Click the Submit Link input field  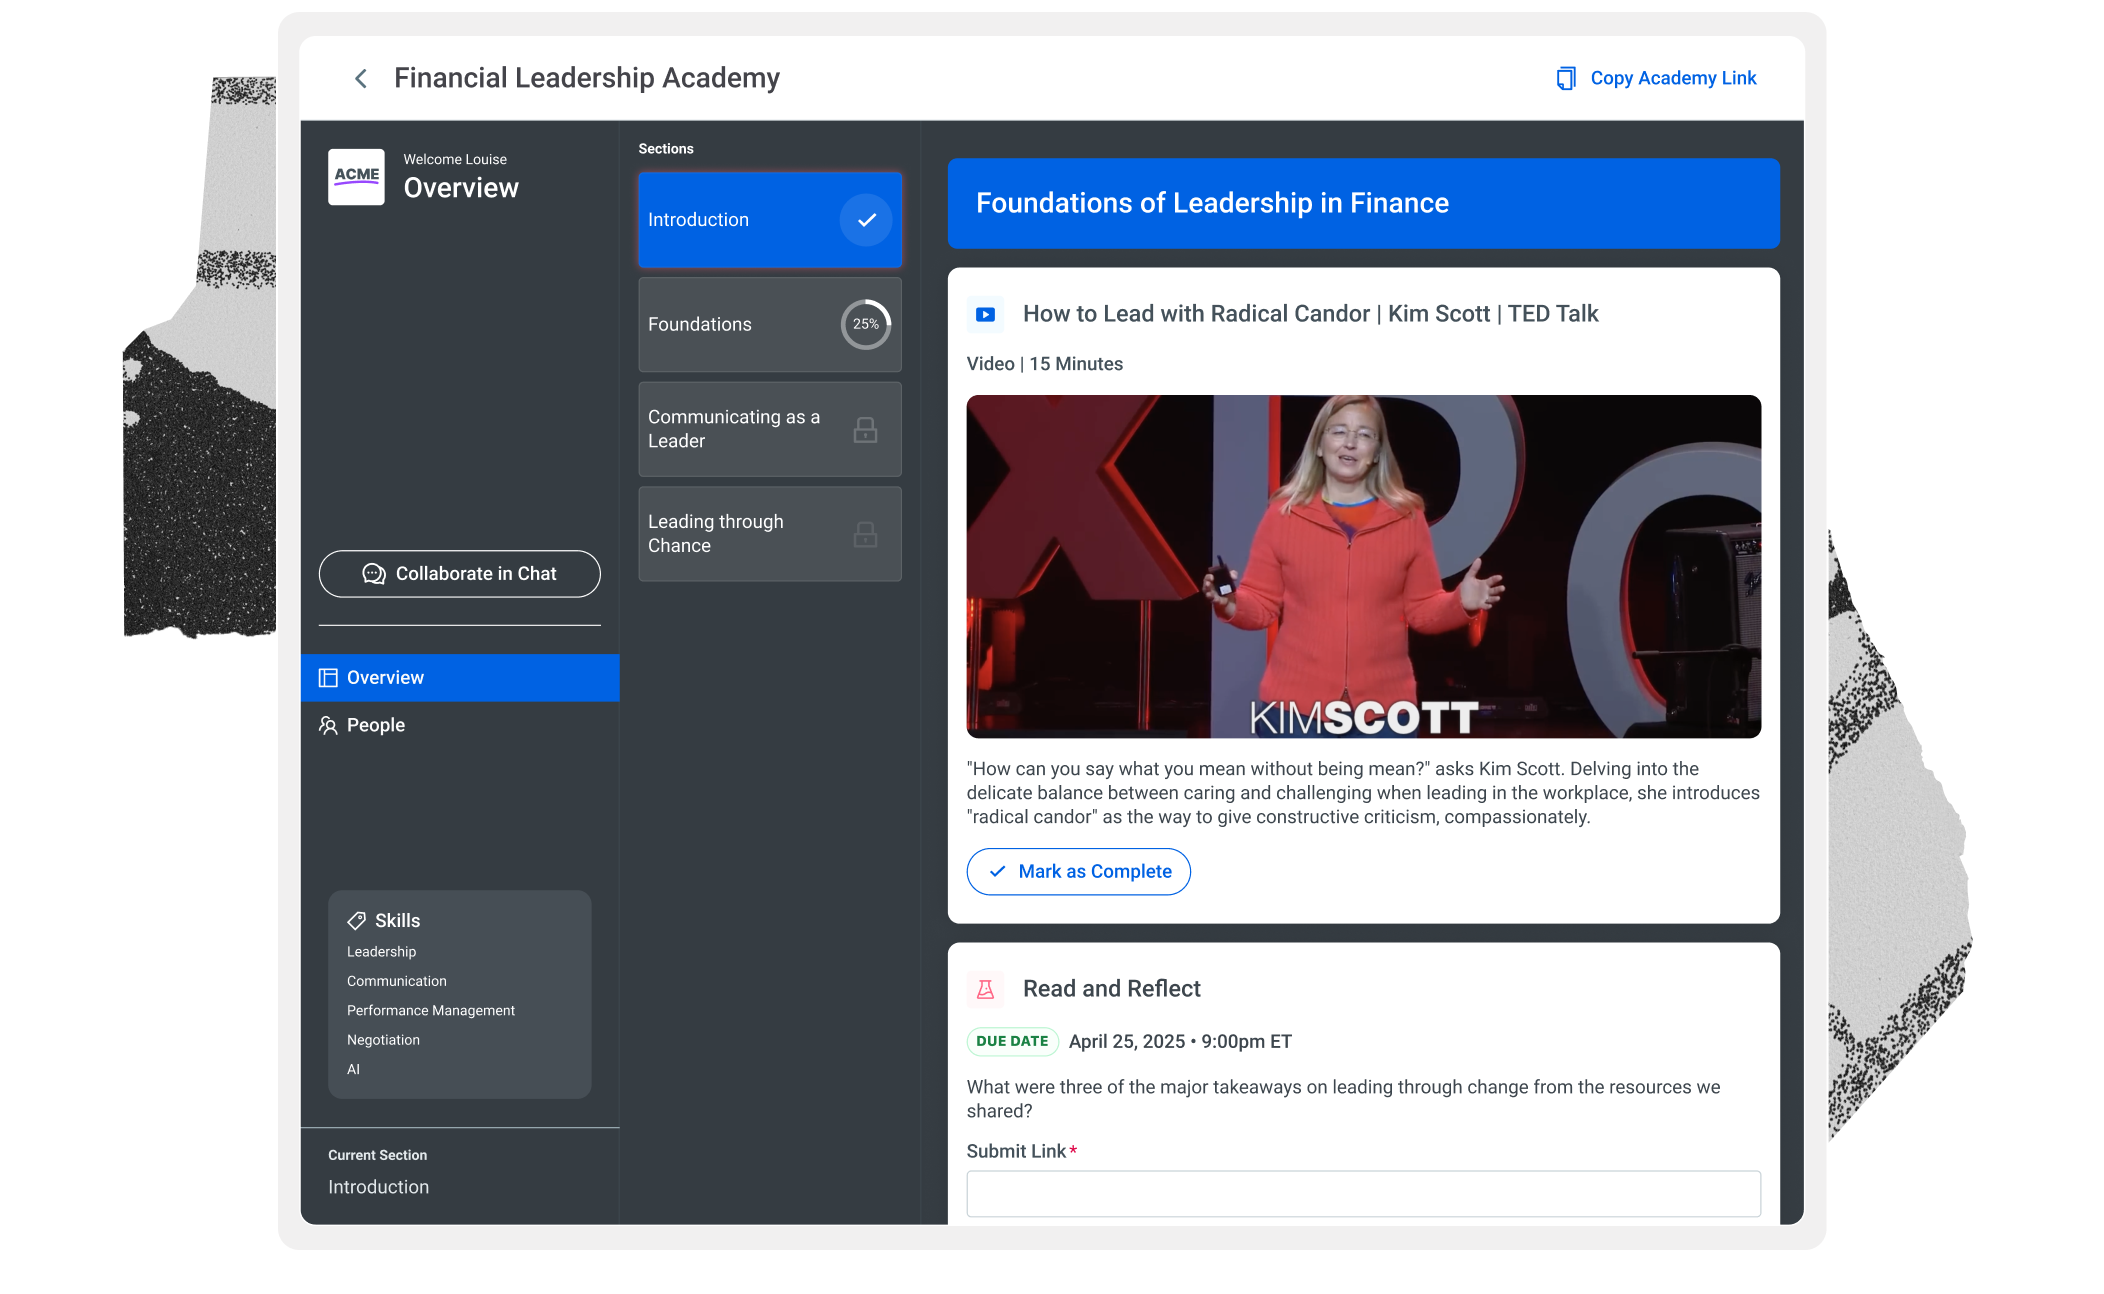[1363, 1194]
